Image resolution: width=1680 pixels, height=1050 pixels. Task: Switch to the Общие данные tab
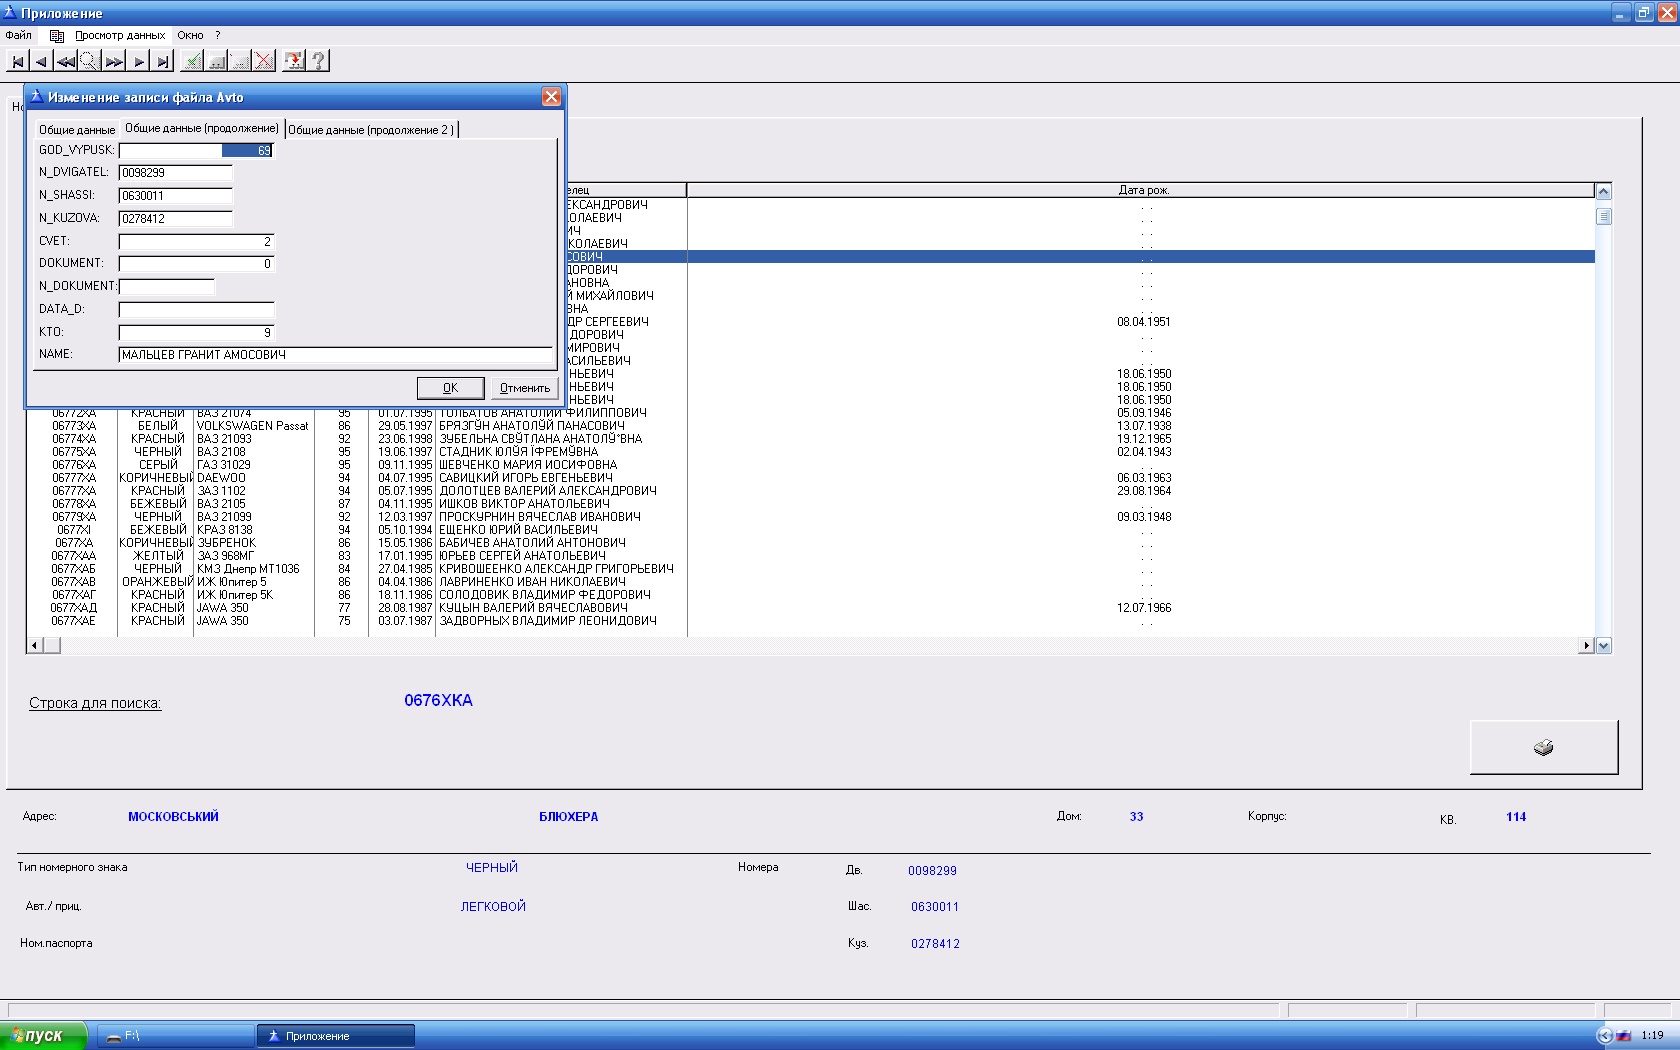pyautogui.click(x=77, y=130)
